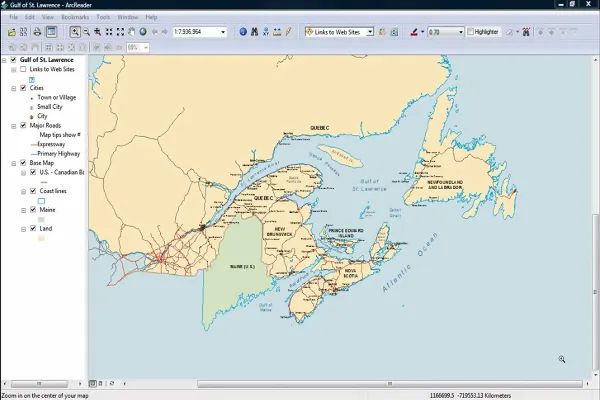Open the Go To XY tool
Viewport: 600px width, 400px height.
tap(266, 32)
